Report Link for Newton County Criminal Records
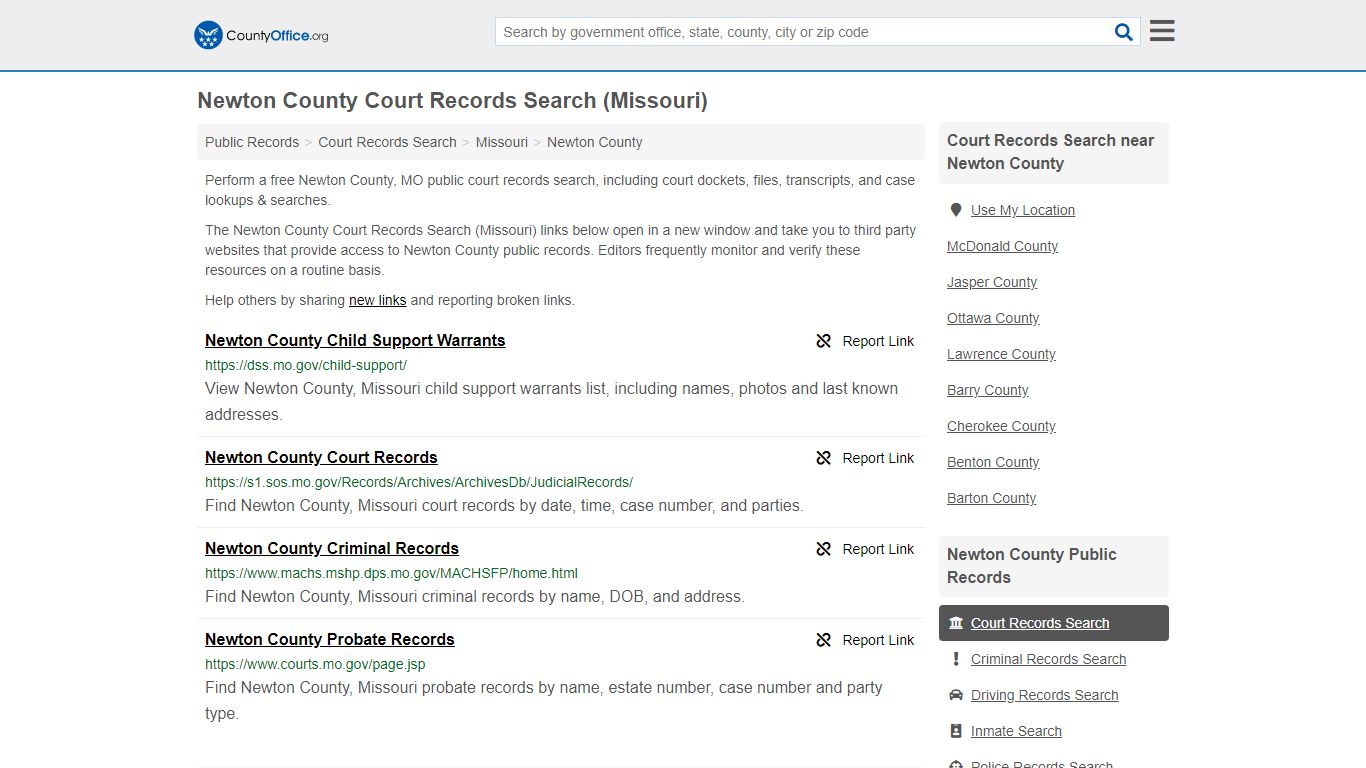Screen dimensions: 1366x768 coord(865,549)
